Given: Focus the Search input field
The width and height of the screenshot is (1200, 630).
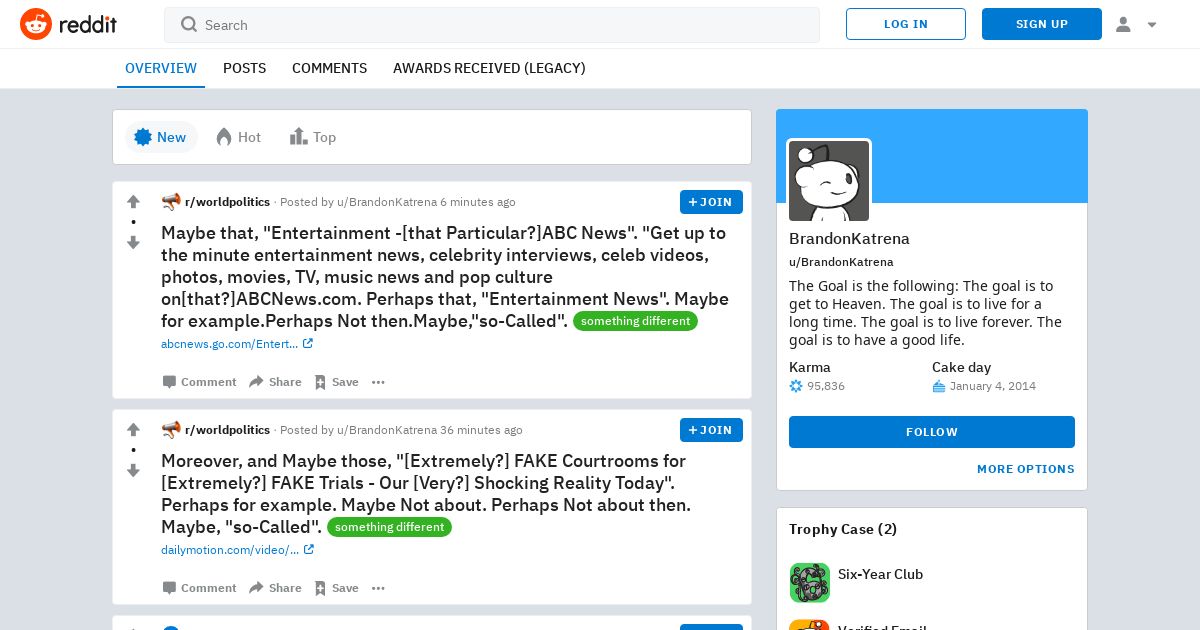Looking at the screenshot, I should 492,25.
